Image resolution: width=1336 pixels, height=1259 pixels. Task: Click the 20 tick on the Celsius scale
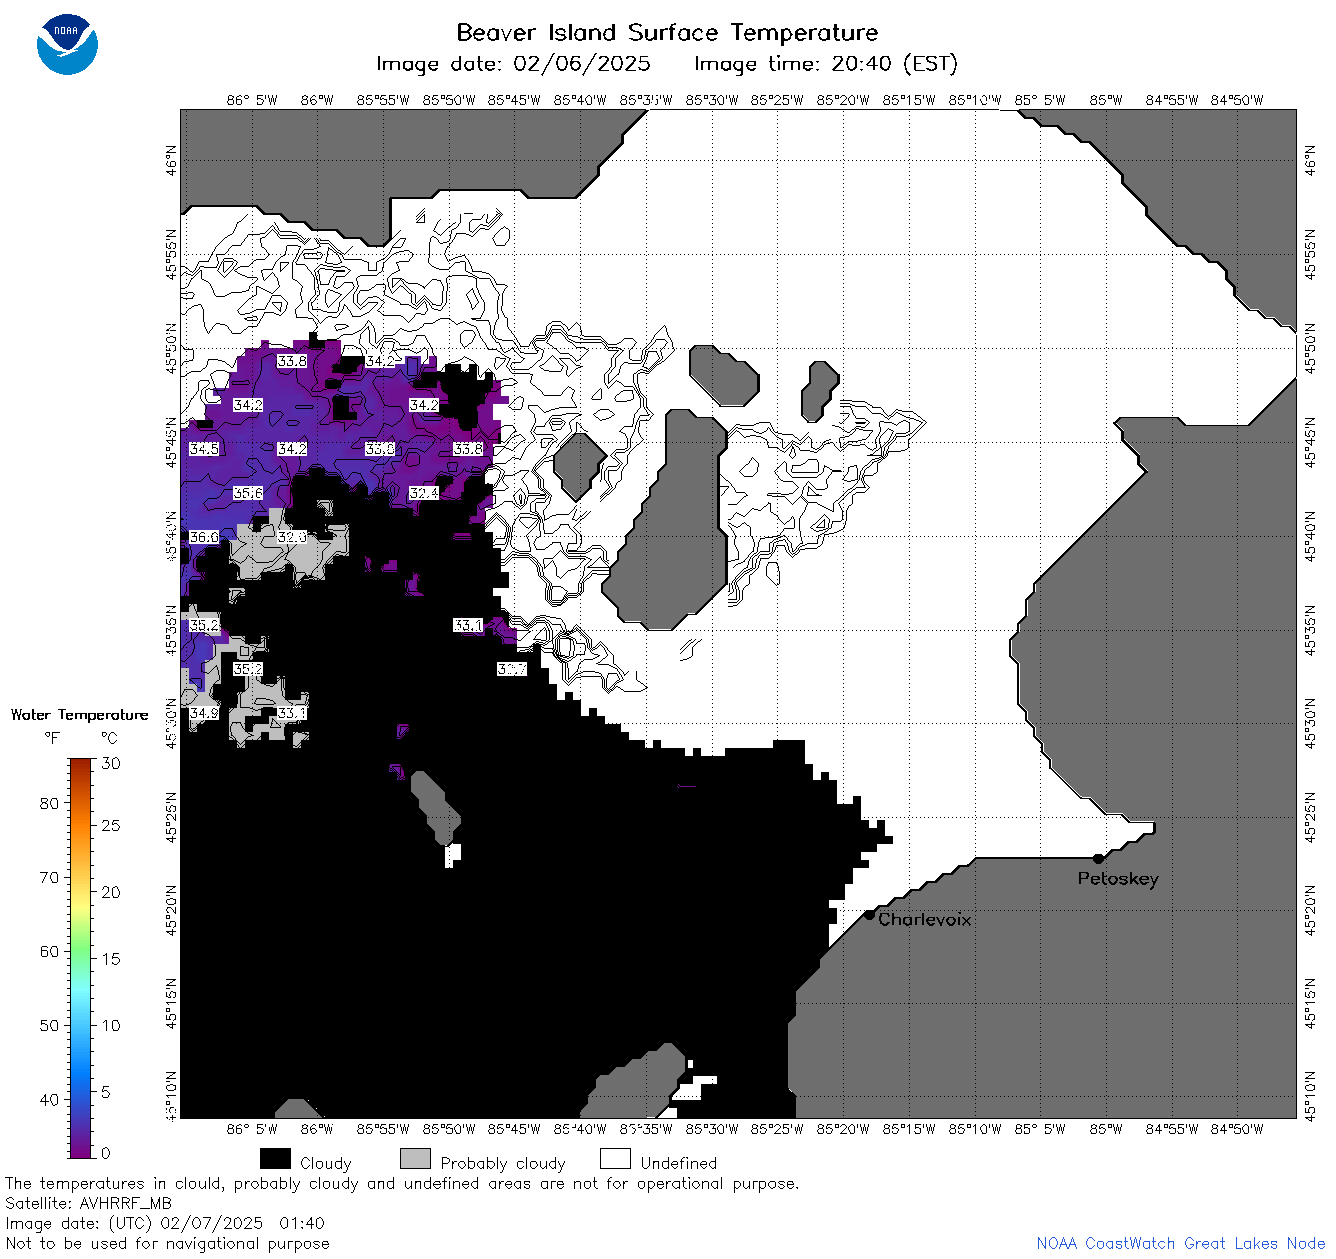[x=111, y=893]
